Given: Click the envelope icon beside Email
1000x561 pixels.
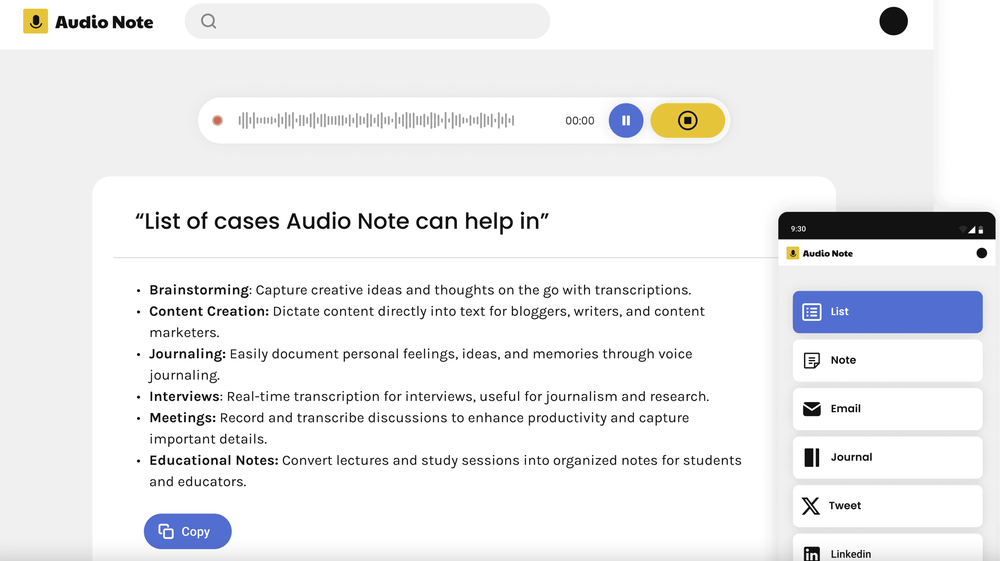Looking at the screenshot, I should (811, 409).
